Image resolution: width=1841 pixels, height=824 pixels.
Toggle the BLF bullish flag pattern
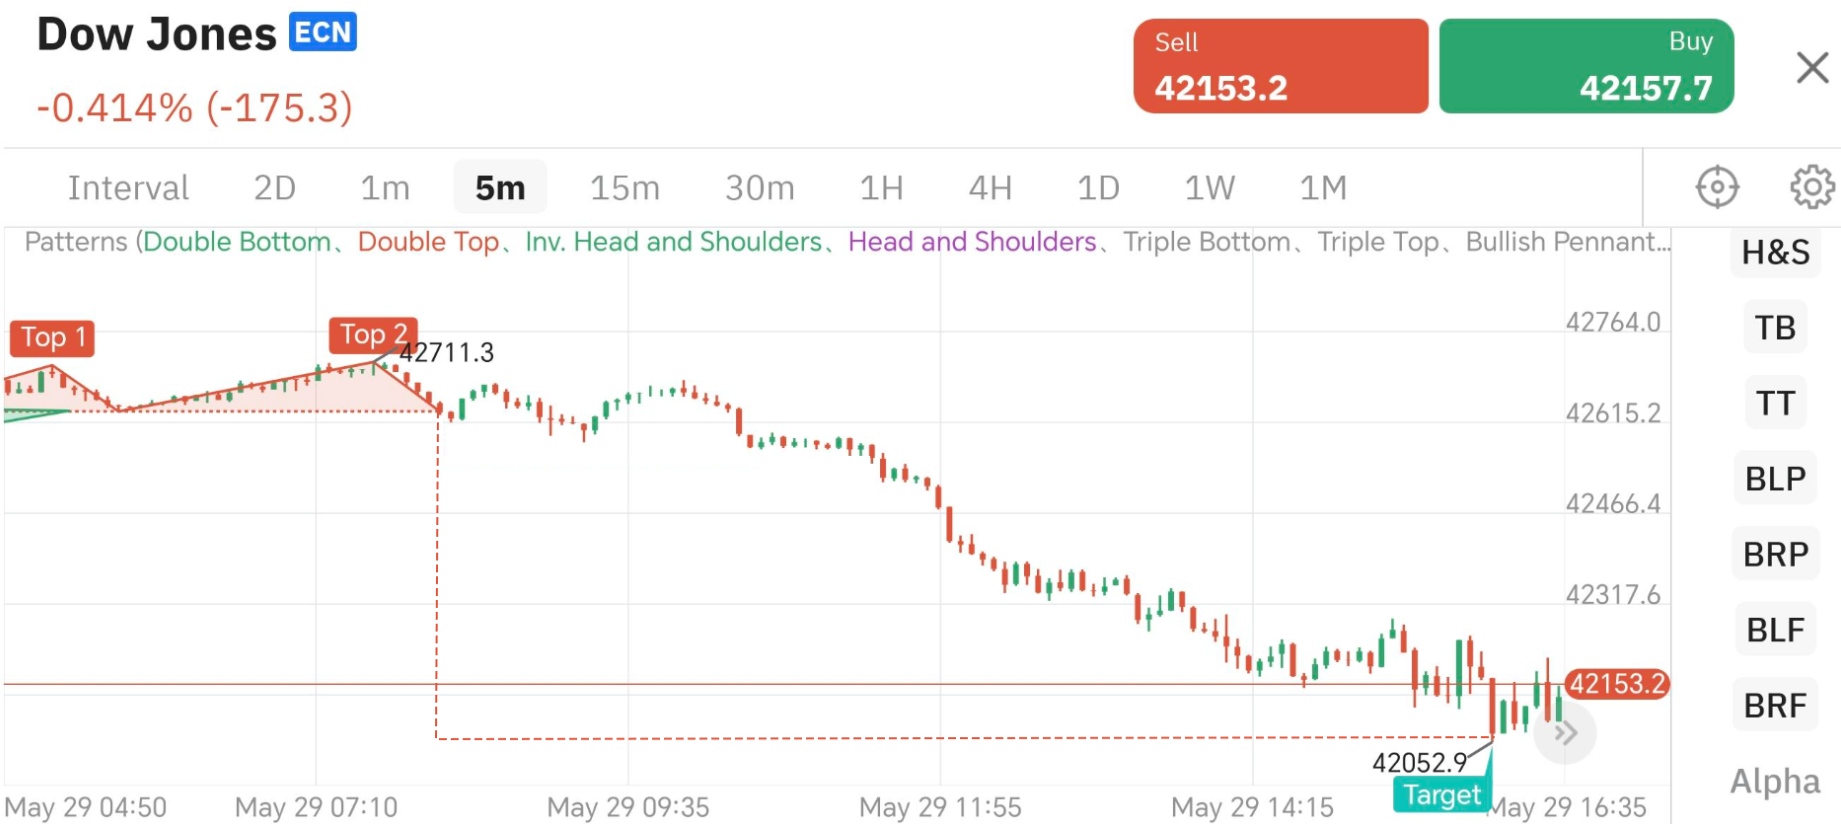[1775, 630]
